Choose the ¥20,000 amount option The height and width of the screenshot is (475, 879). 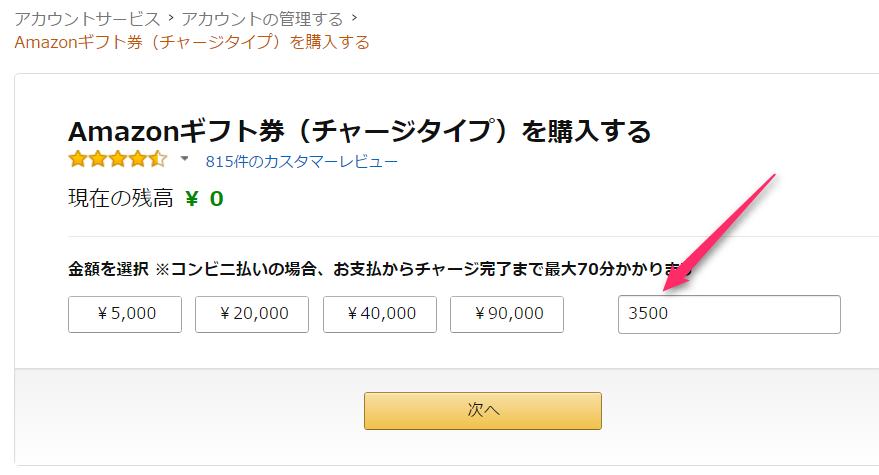pos(253,314)
